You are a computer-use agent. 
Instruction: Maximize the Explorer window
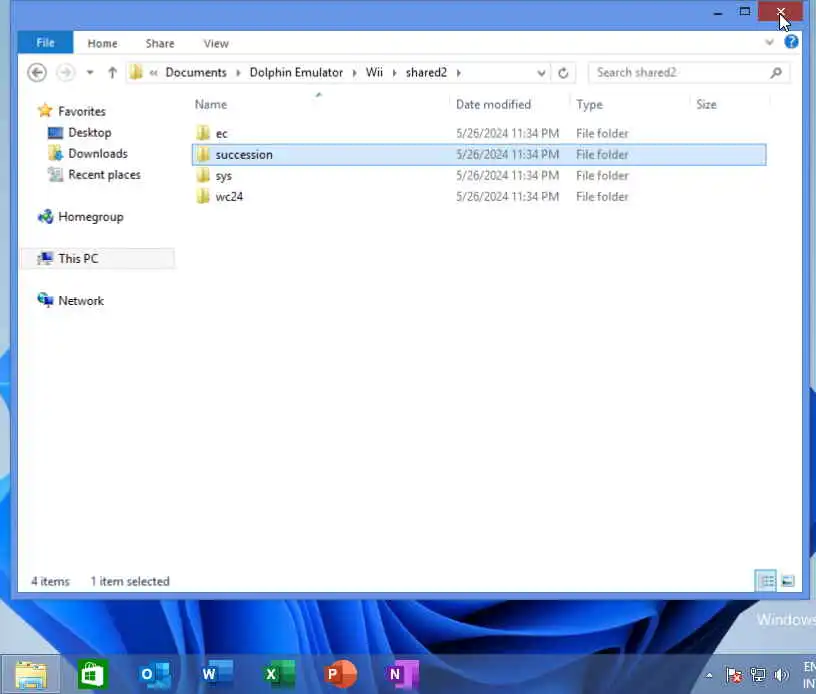[745, 11]
